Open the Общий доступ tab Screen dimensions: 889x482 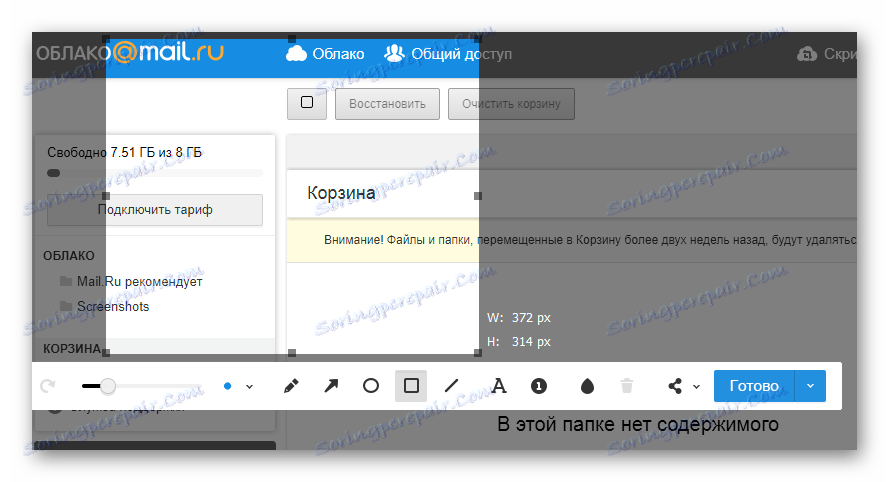click(x=448, y=54)
